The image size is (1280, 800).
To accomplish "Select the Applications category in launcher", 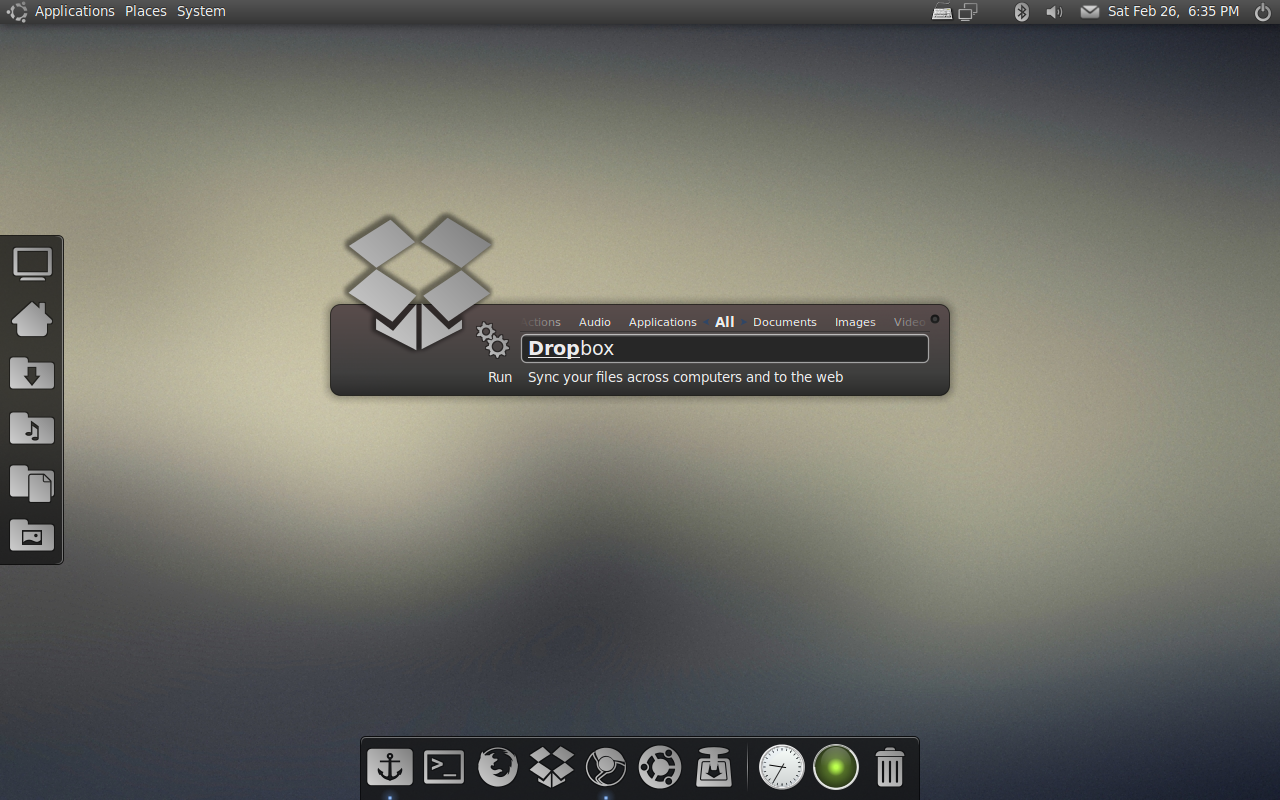I will pos(663,322).
